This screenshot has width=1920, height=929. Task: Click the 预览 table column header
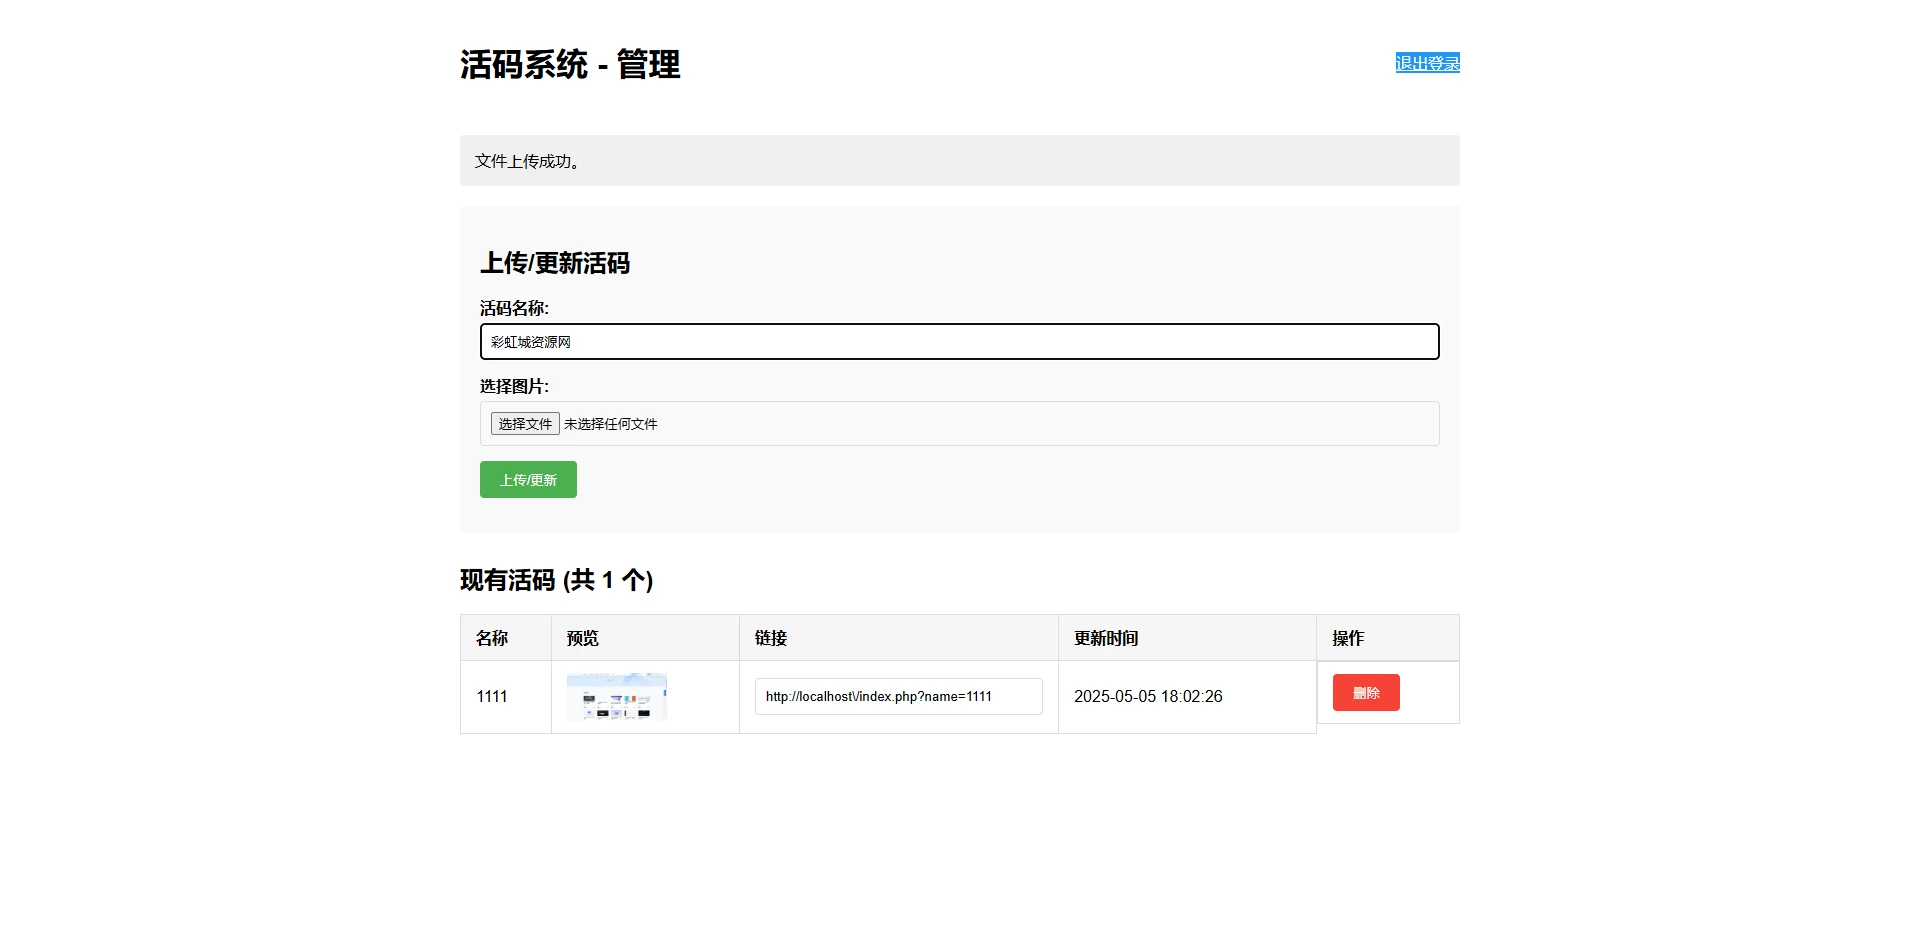click(x=583, y=637)
